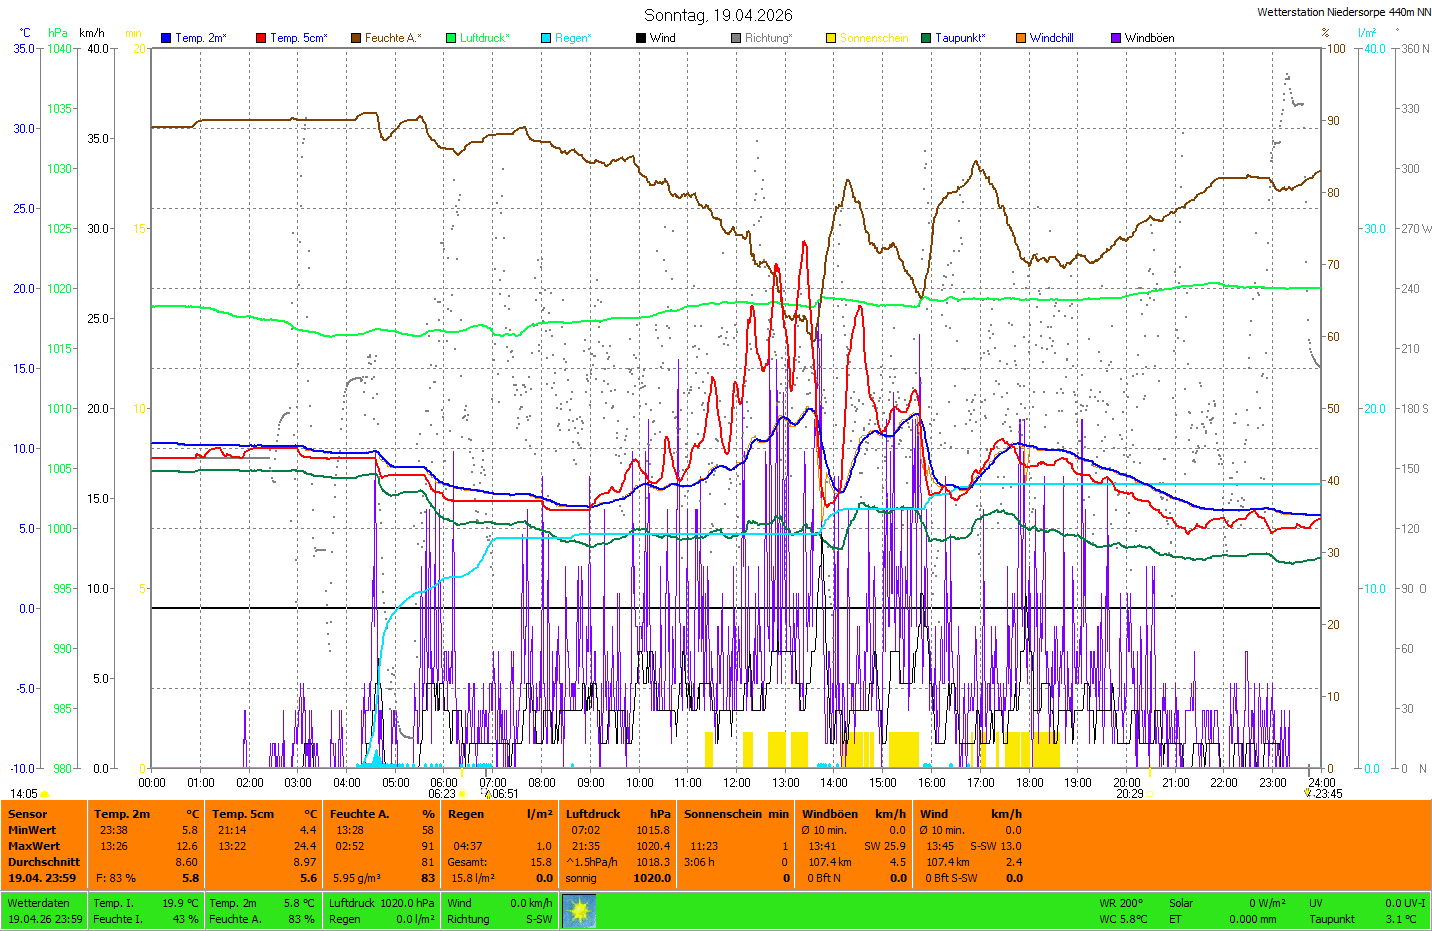Screen dimensions: 1432x931
Task: Click the yellow Sonnenschein legend square
Action: pos(831,38)
